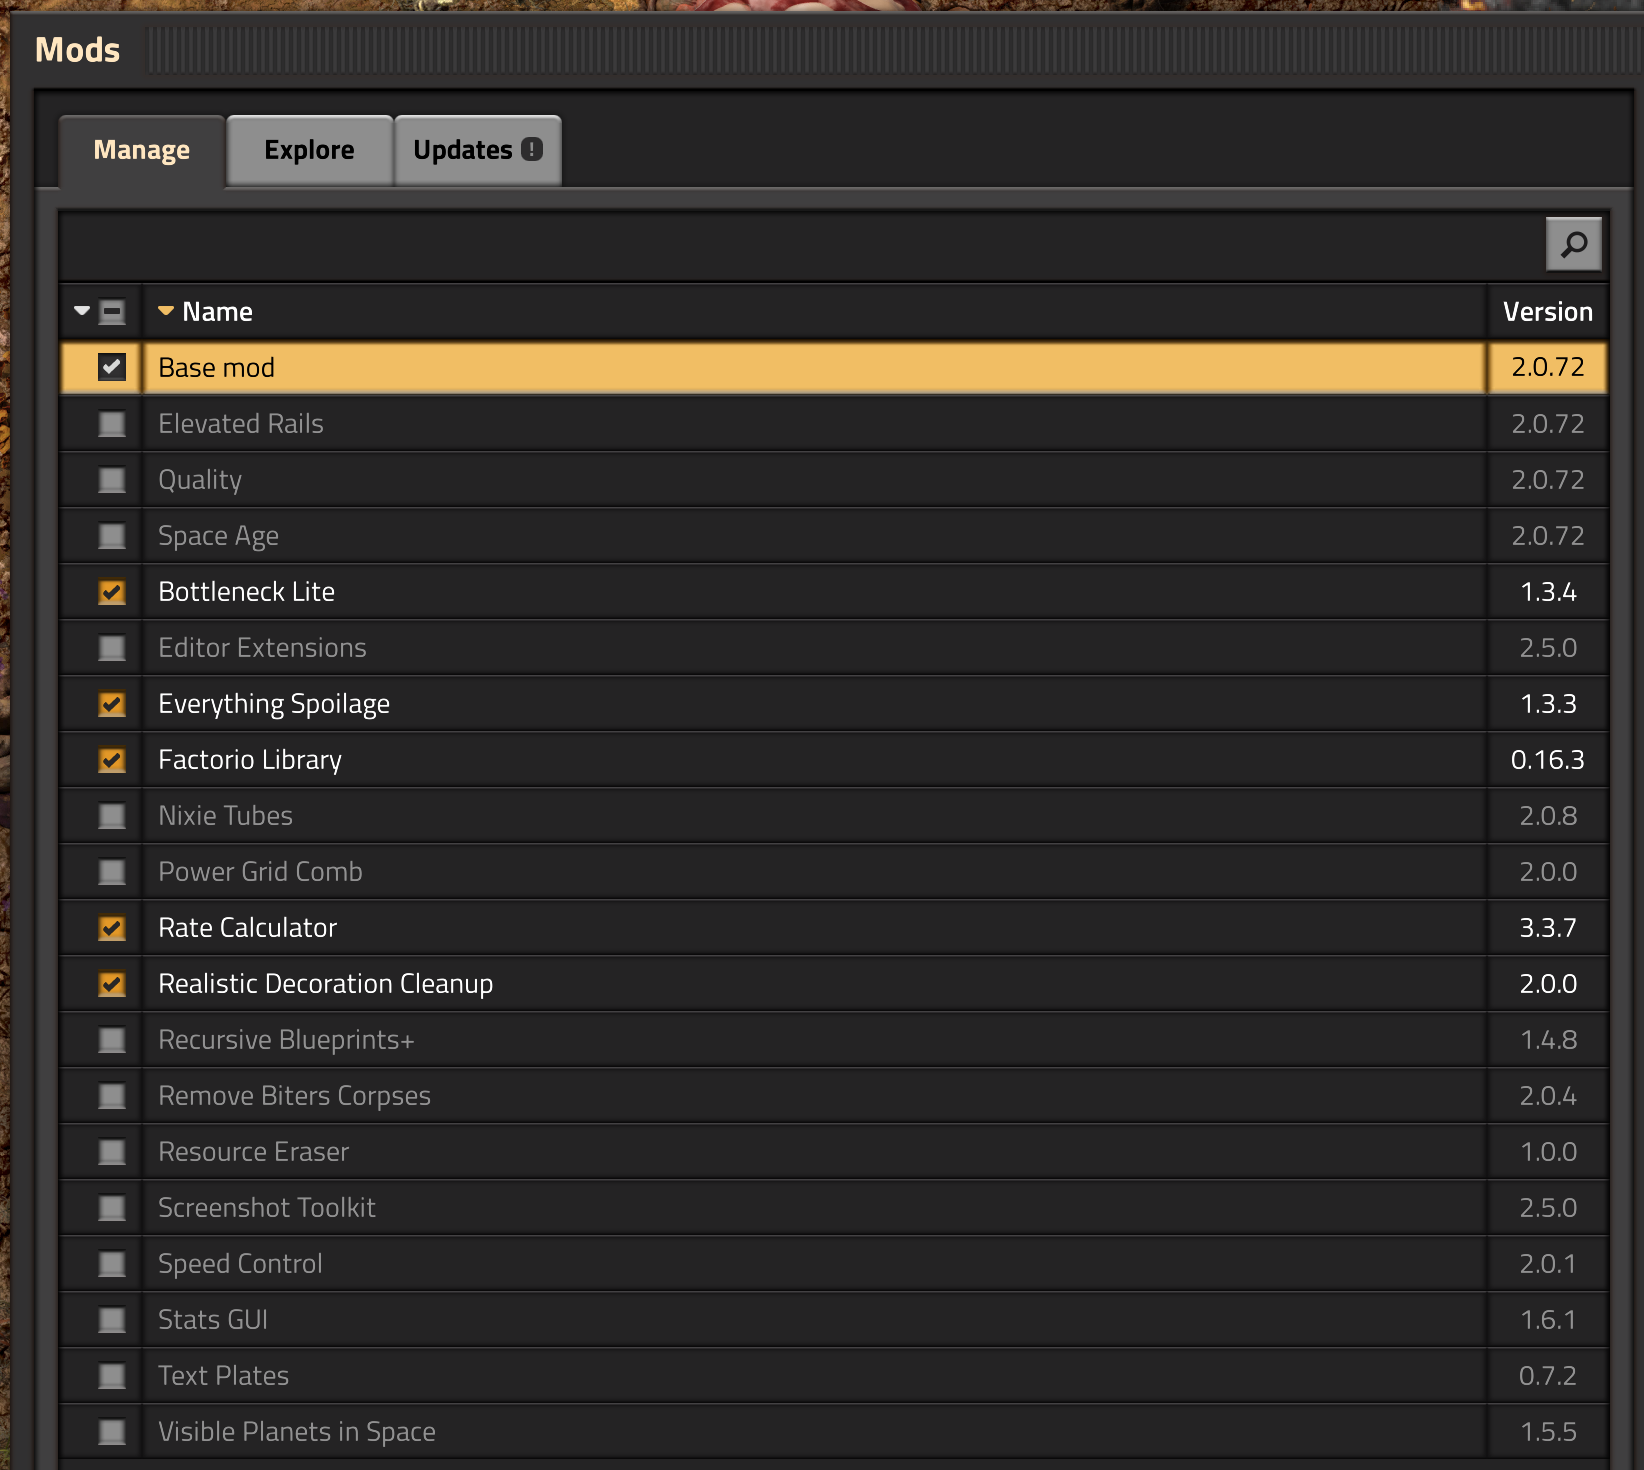Screen dimensions: 1644x1470
Task: Switch to the Manage tab
Action: pos(141,150)
